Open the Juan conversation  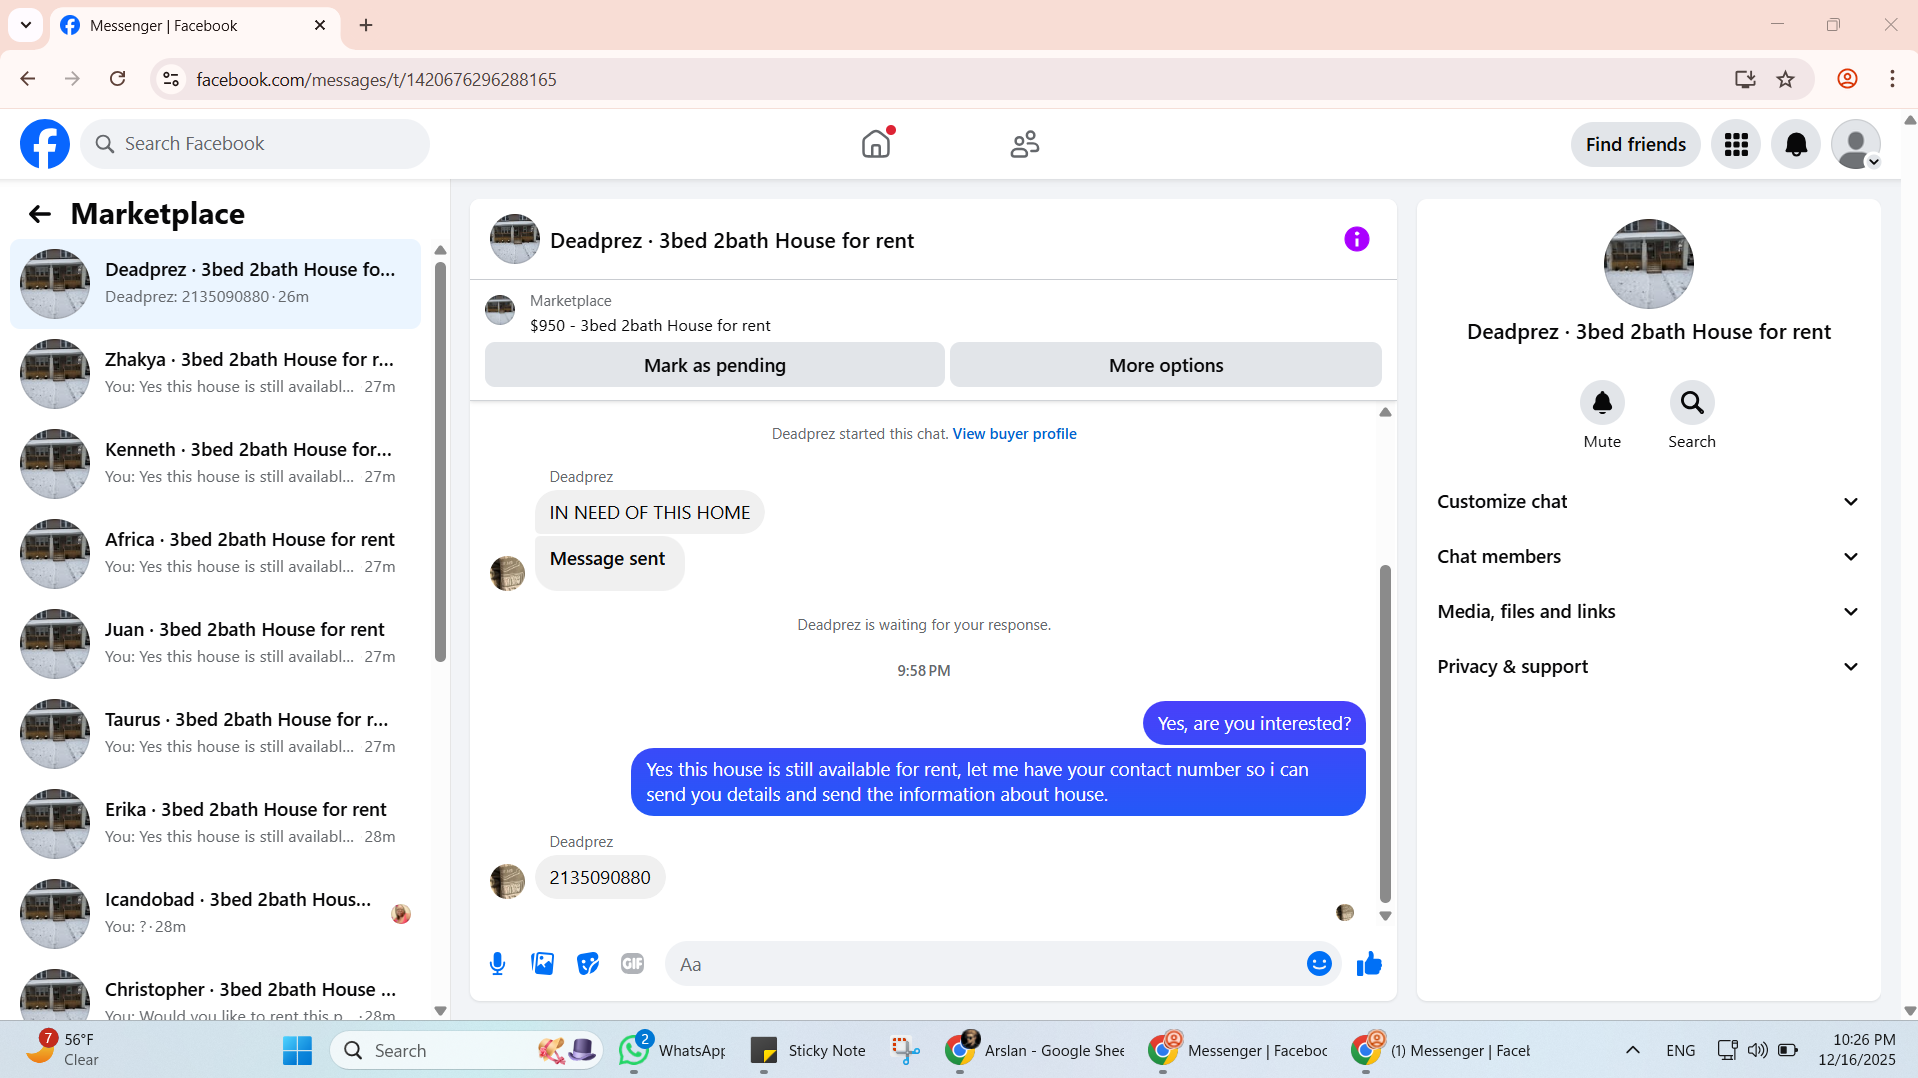[x=215, y=644]
